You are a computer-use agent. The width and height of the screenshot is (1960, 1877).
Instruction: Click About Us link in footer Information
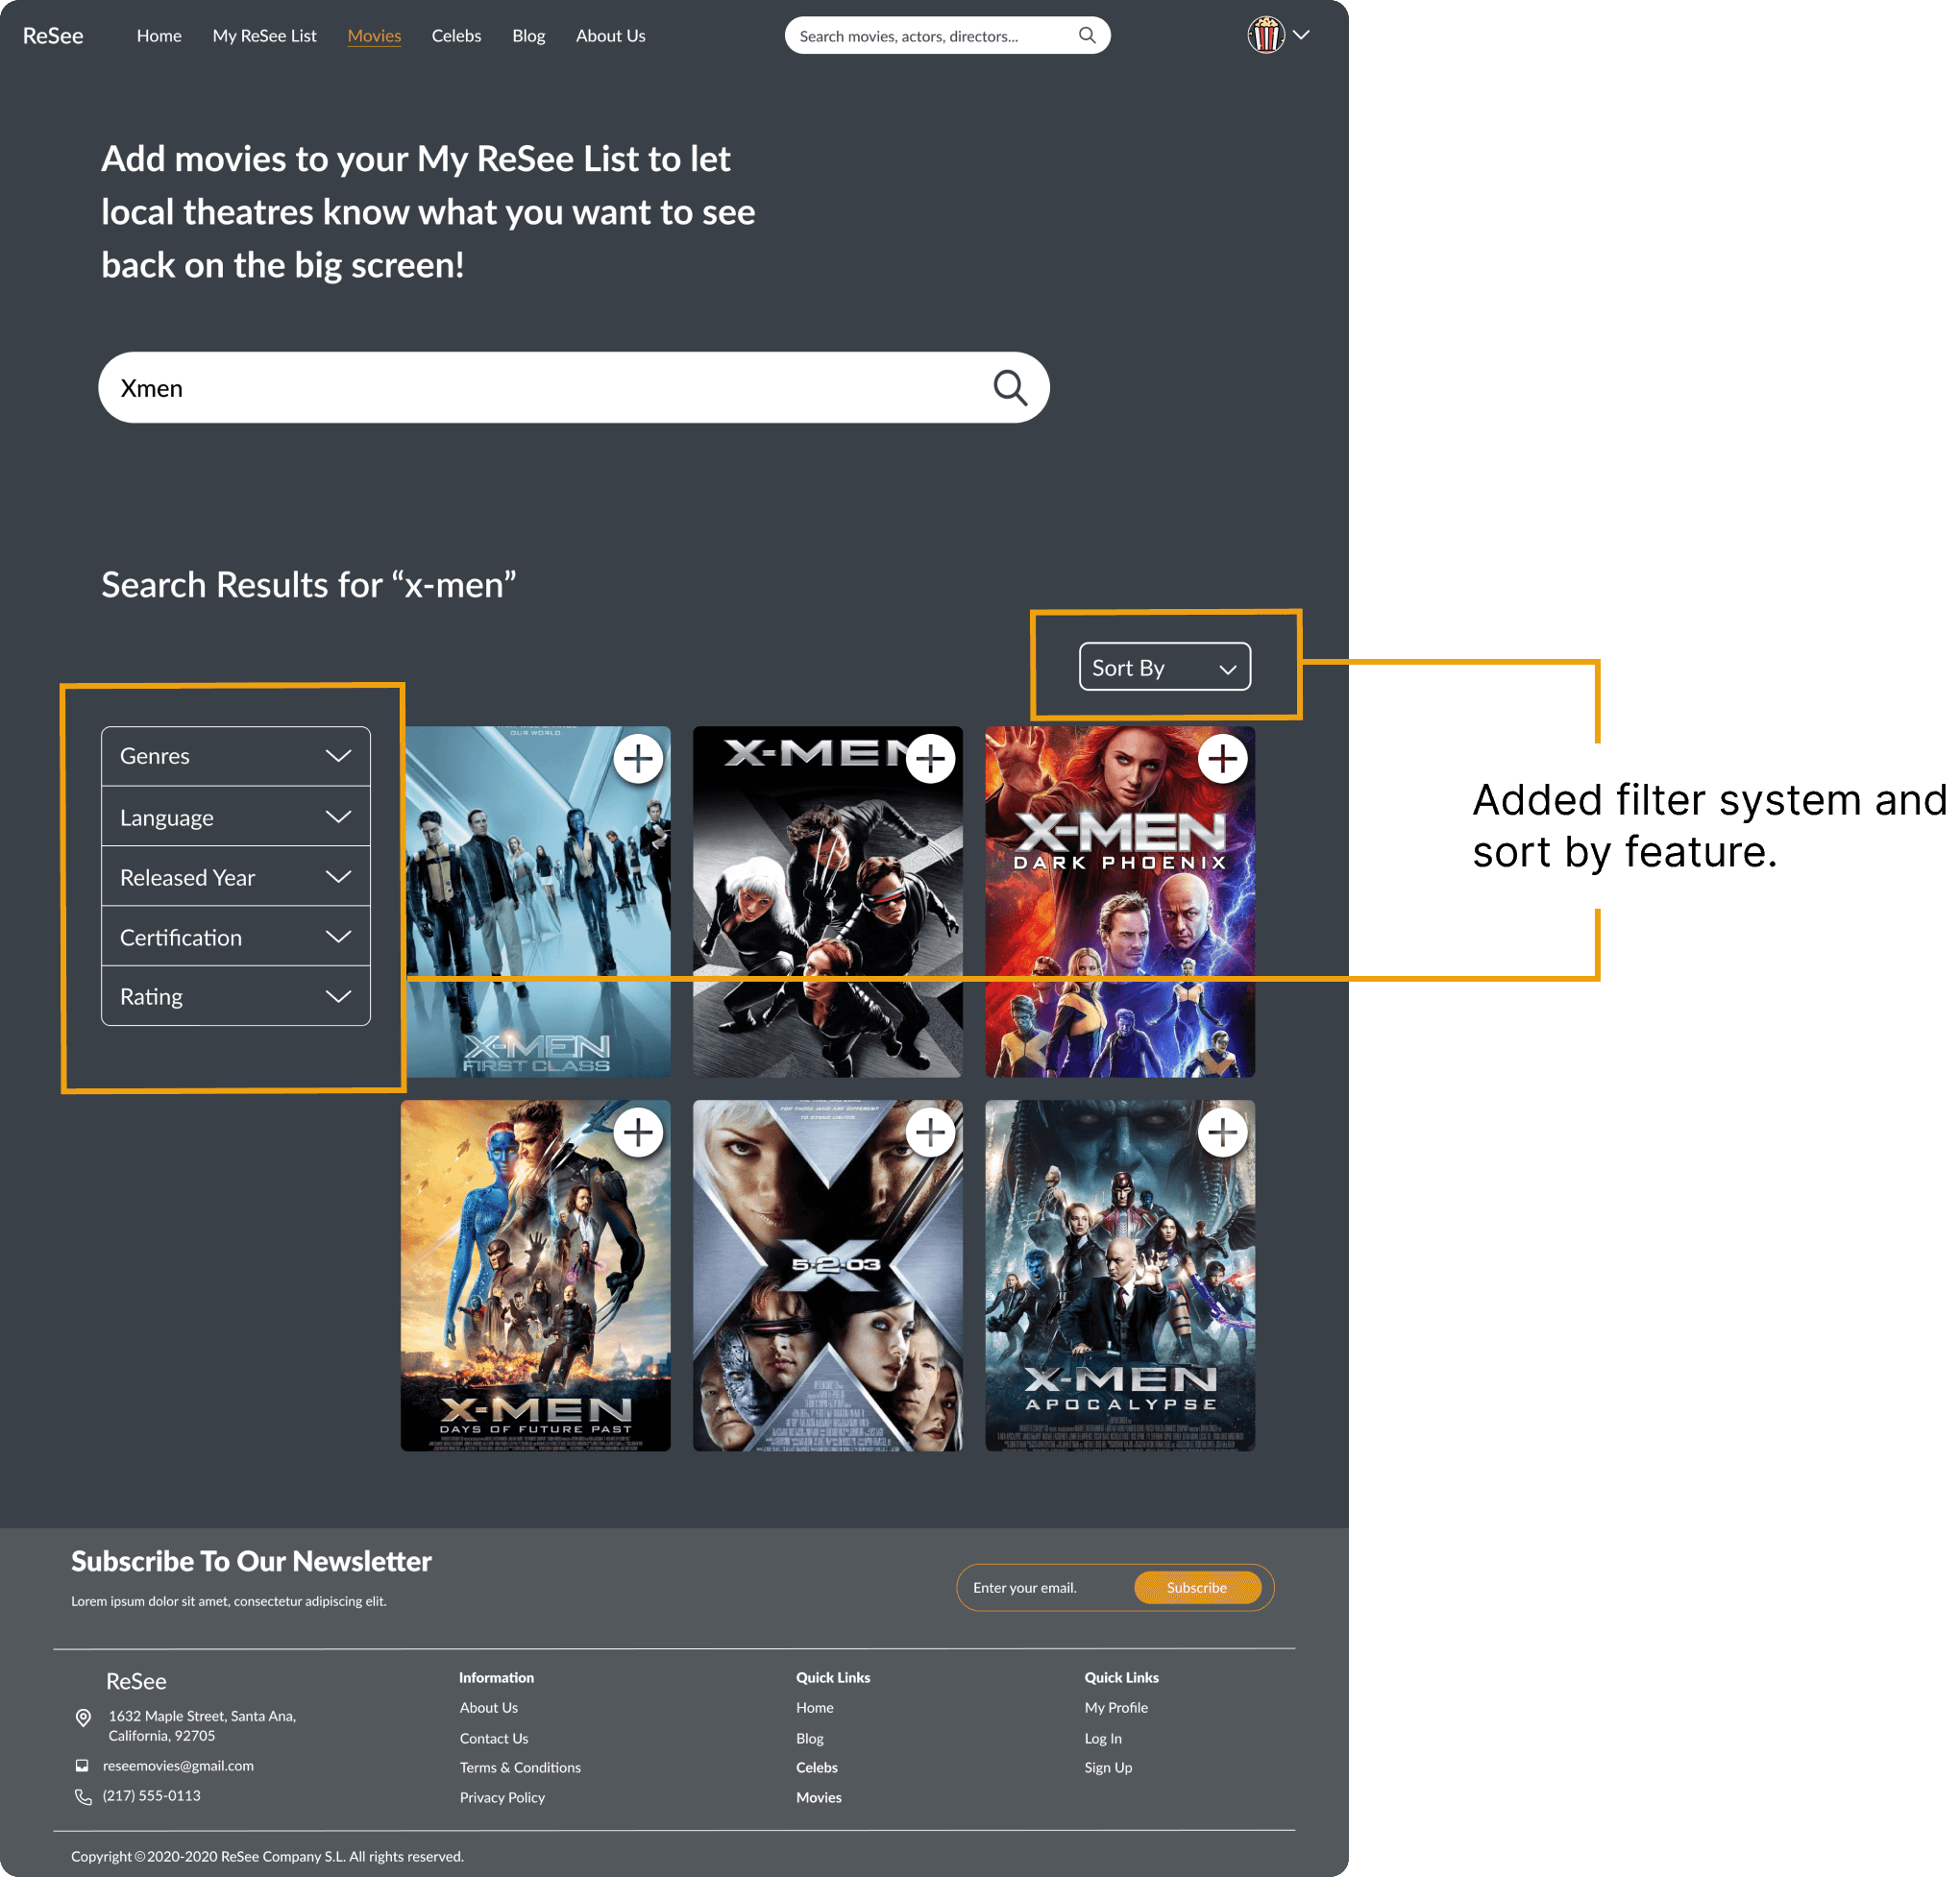coord(489,1708)
